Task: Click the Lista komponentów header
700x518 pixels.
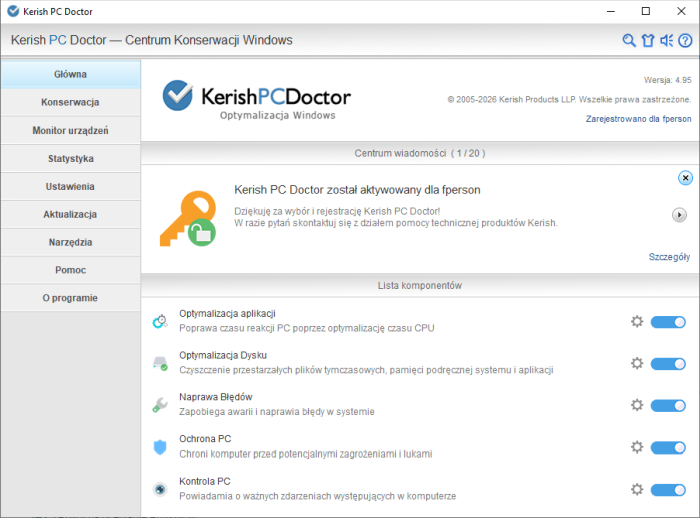Action: point(420,285)
